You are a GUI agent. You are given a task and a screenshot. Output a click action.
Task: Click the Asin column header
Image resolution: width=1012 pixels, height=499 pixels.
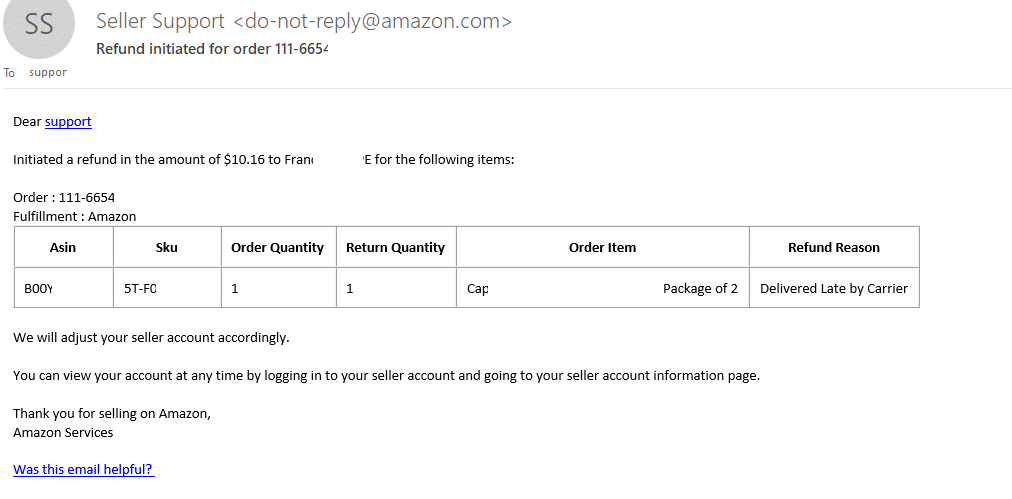point(63,247)
